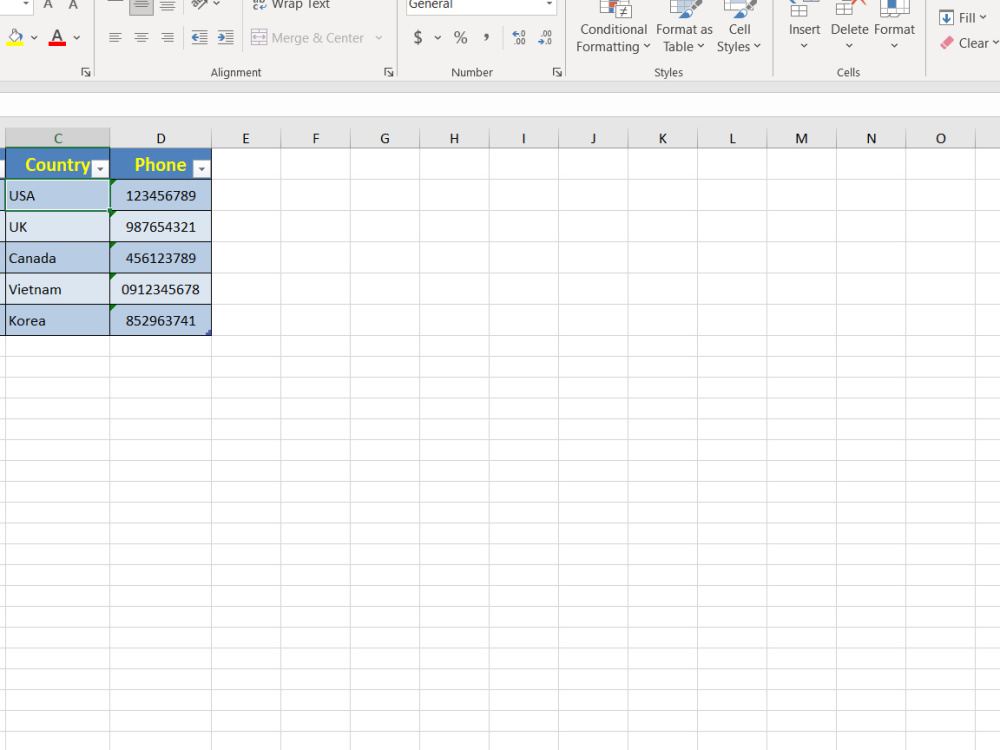Toggle Wrap Text
Screen dimensions: 1000x750
(291, 5)
